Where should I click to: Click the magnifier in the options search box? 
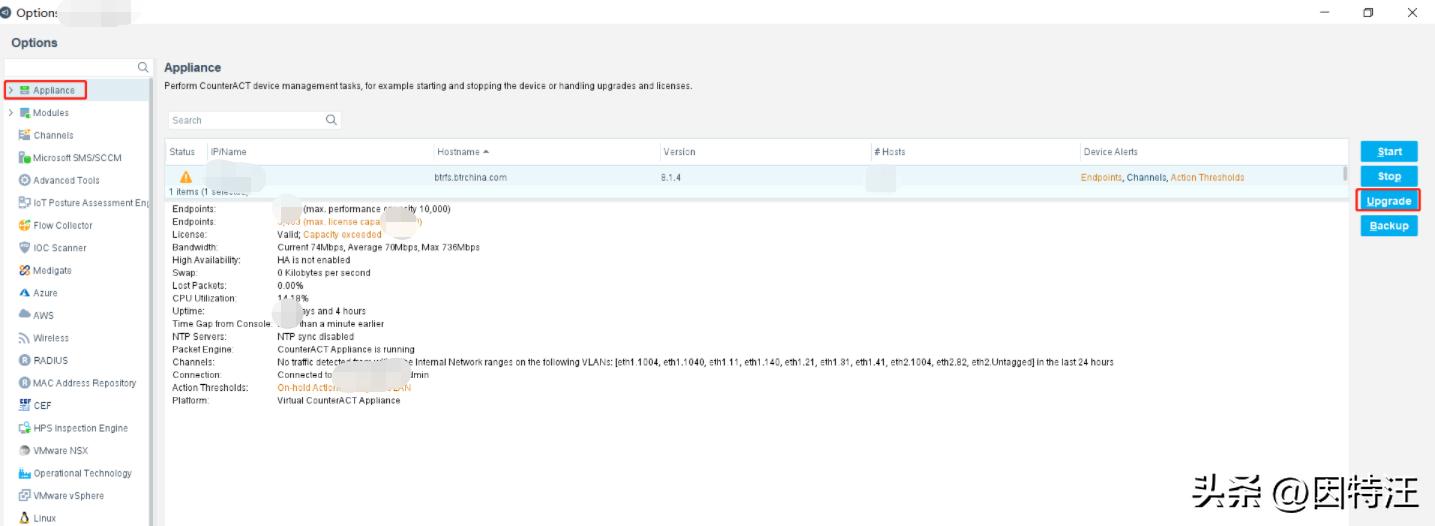(142, 67)
